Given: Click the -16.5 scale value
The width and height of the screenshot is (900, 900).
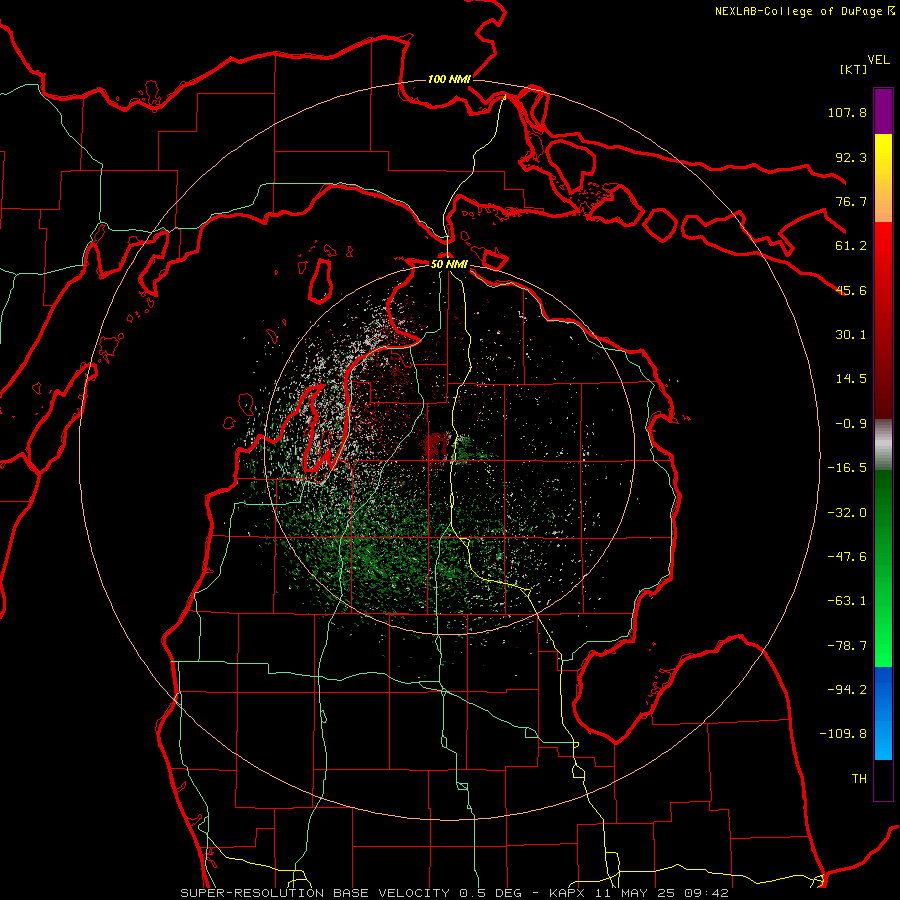Looking at the screenshot, I should (847, 468).
